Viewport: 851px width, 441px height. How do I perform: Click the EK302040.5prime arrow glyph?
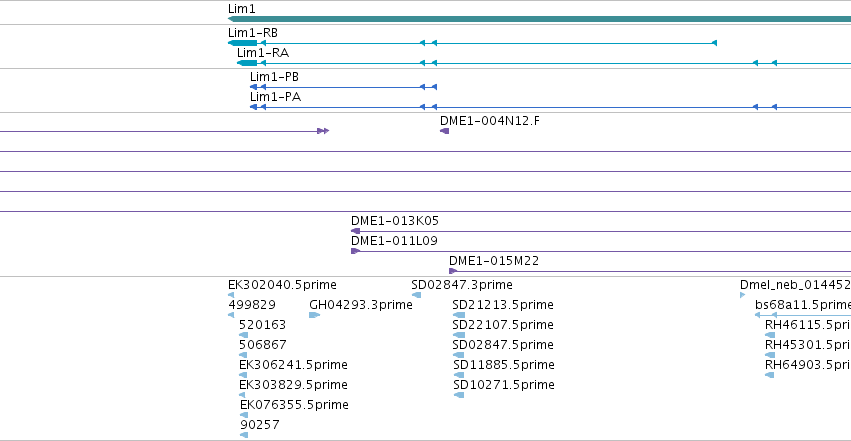(231, 295)
